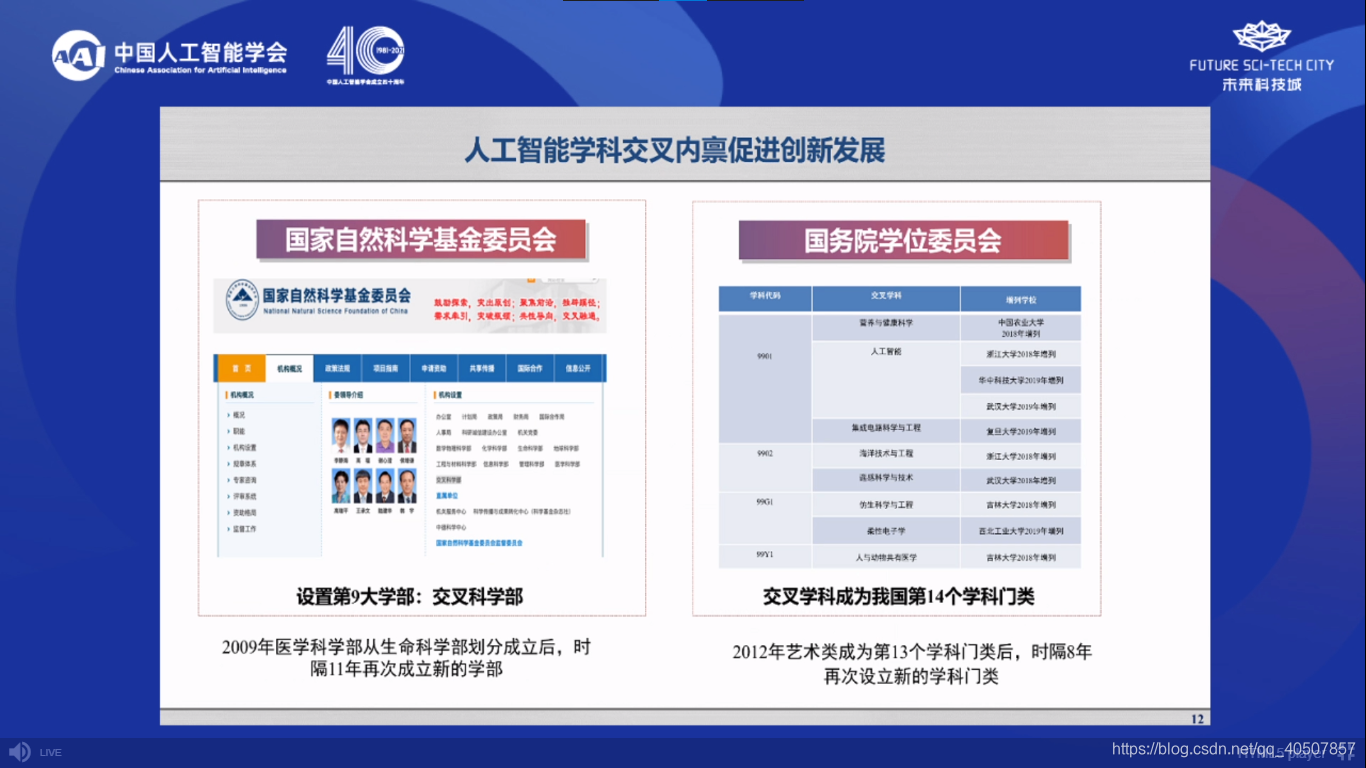This screenshot has height=768, width=1366.
Task: Select the 共享传播 navigation tab
Action: point(482,368)
